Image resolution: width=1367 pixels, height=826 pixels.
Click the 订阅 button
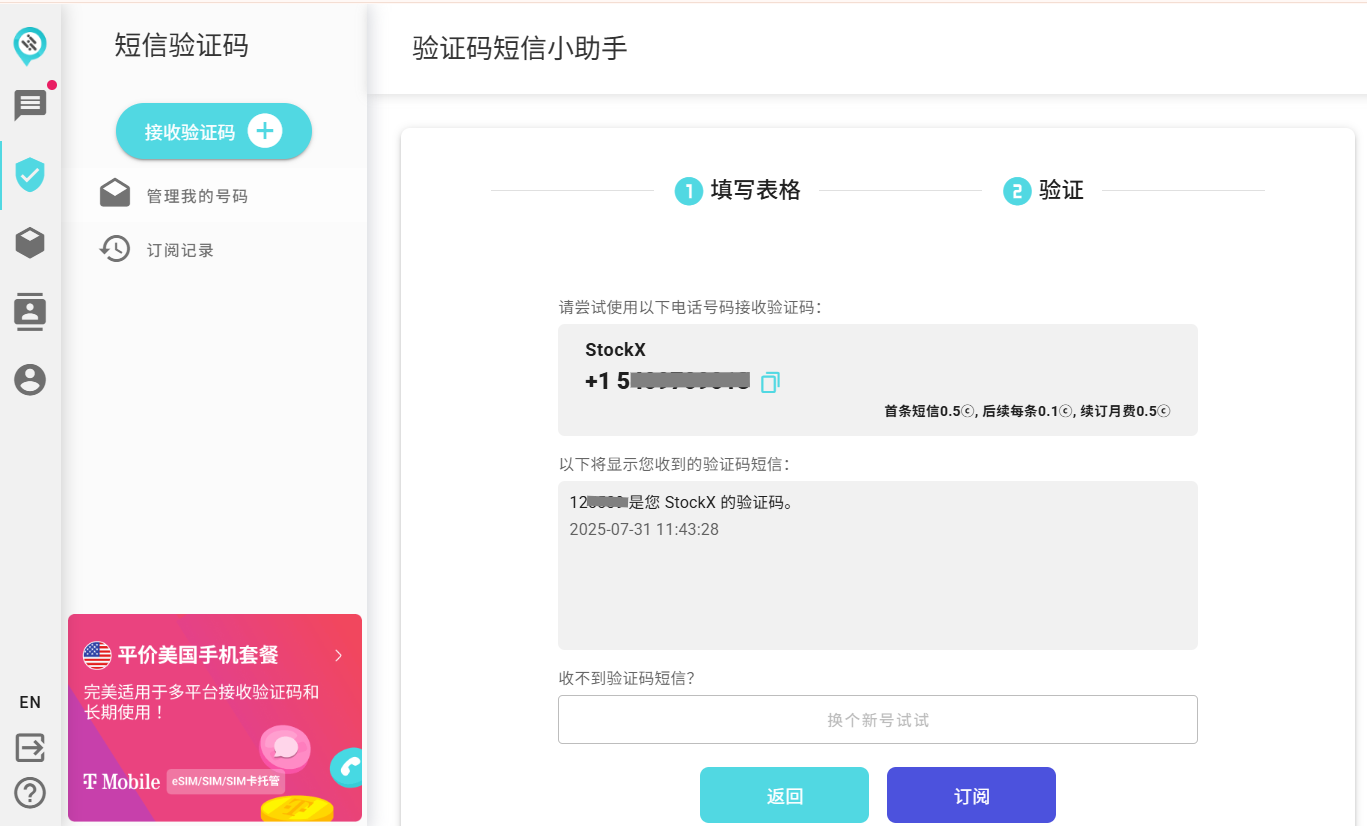(x=971, y=795)
